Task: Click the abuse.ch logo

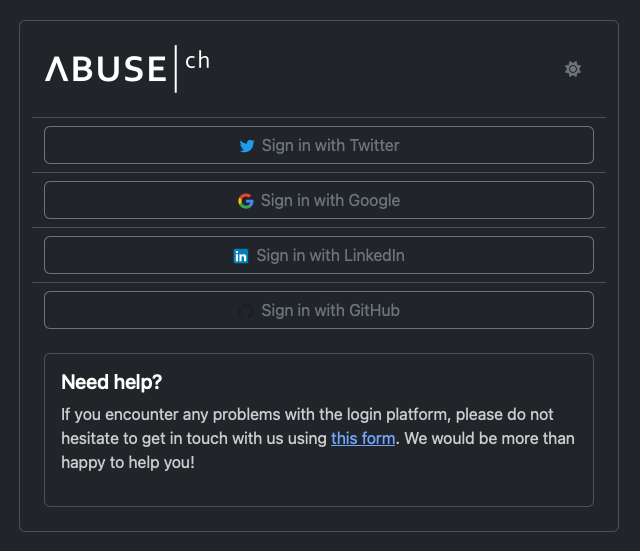Action: pos(127,68)
